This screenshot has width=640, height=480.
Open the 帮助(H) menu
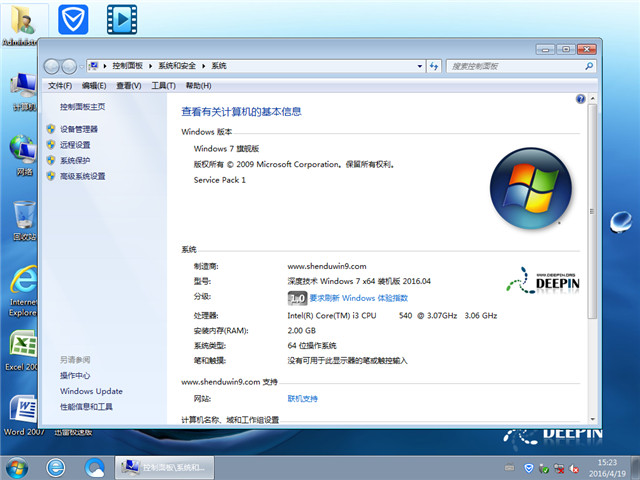[x=198, y=86]
